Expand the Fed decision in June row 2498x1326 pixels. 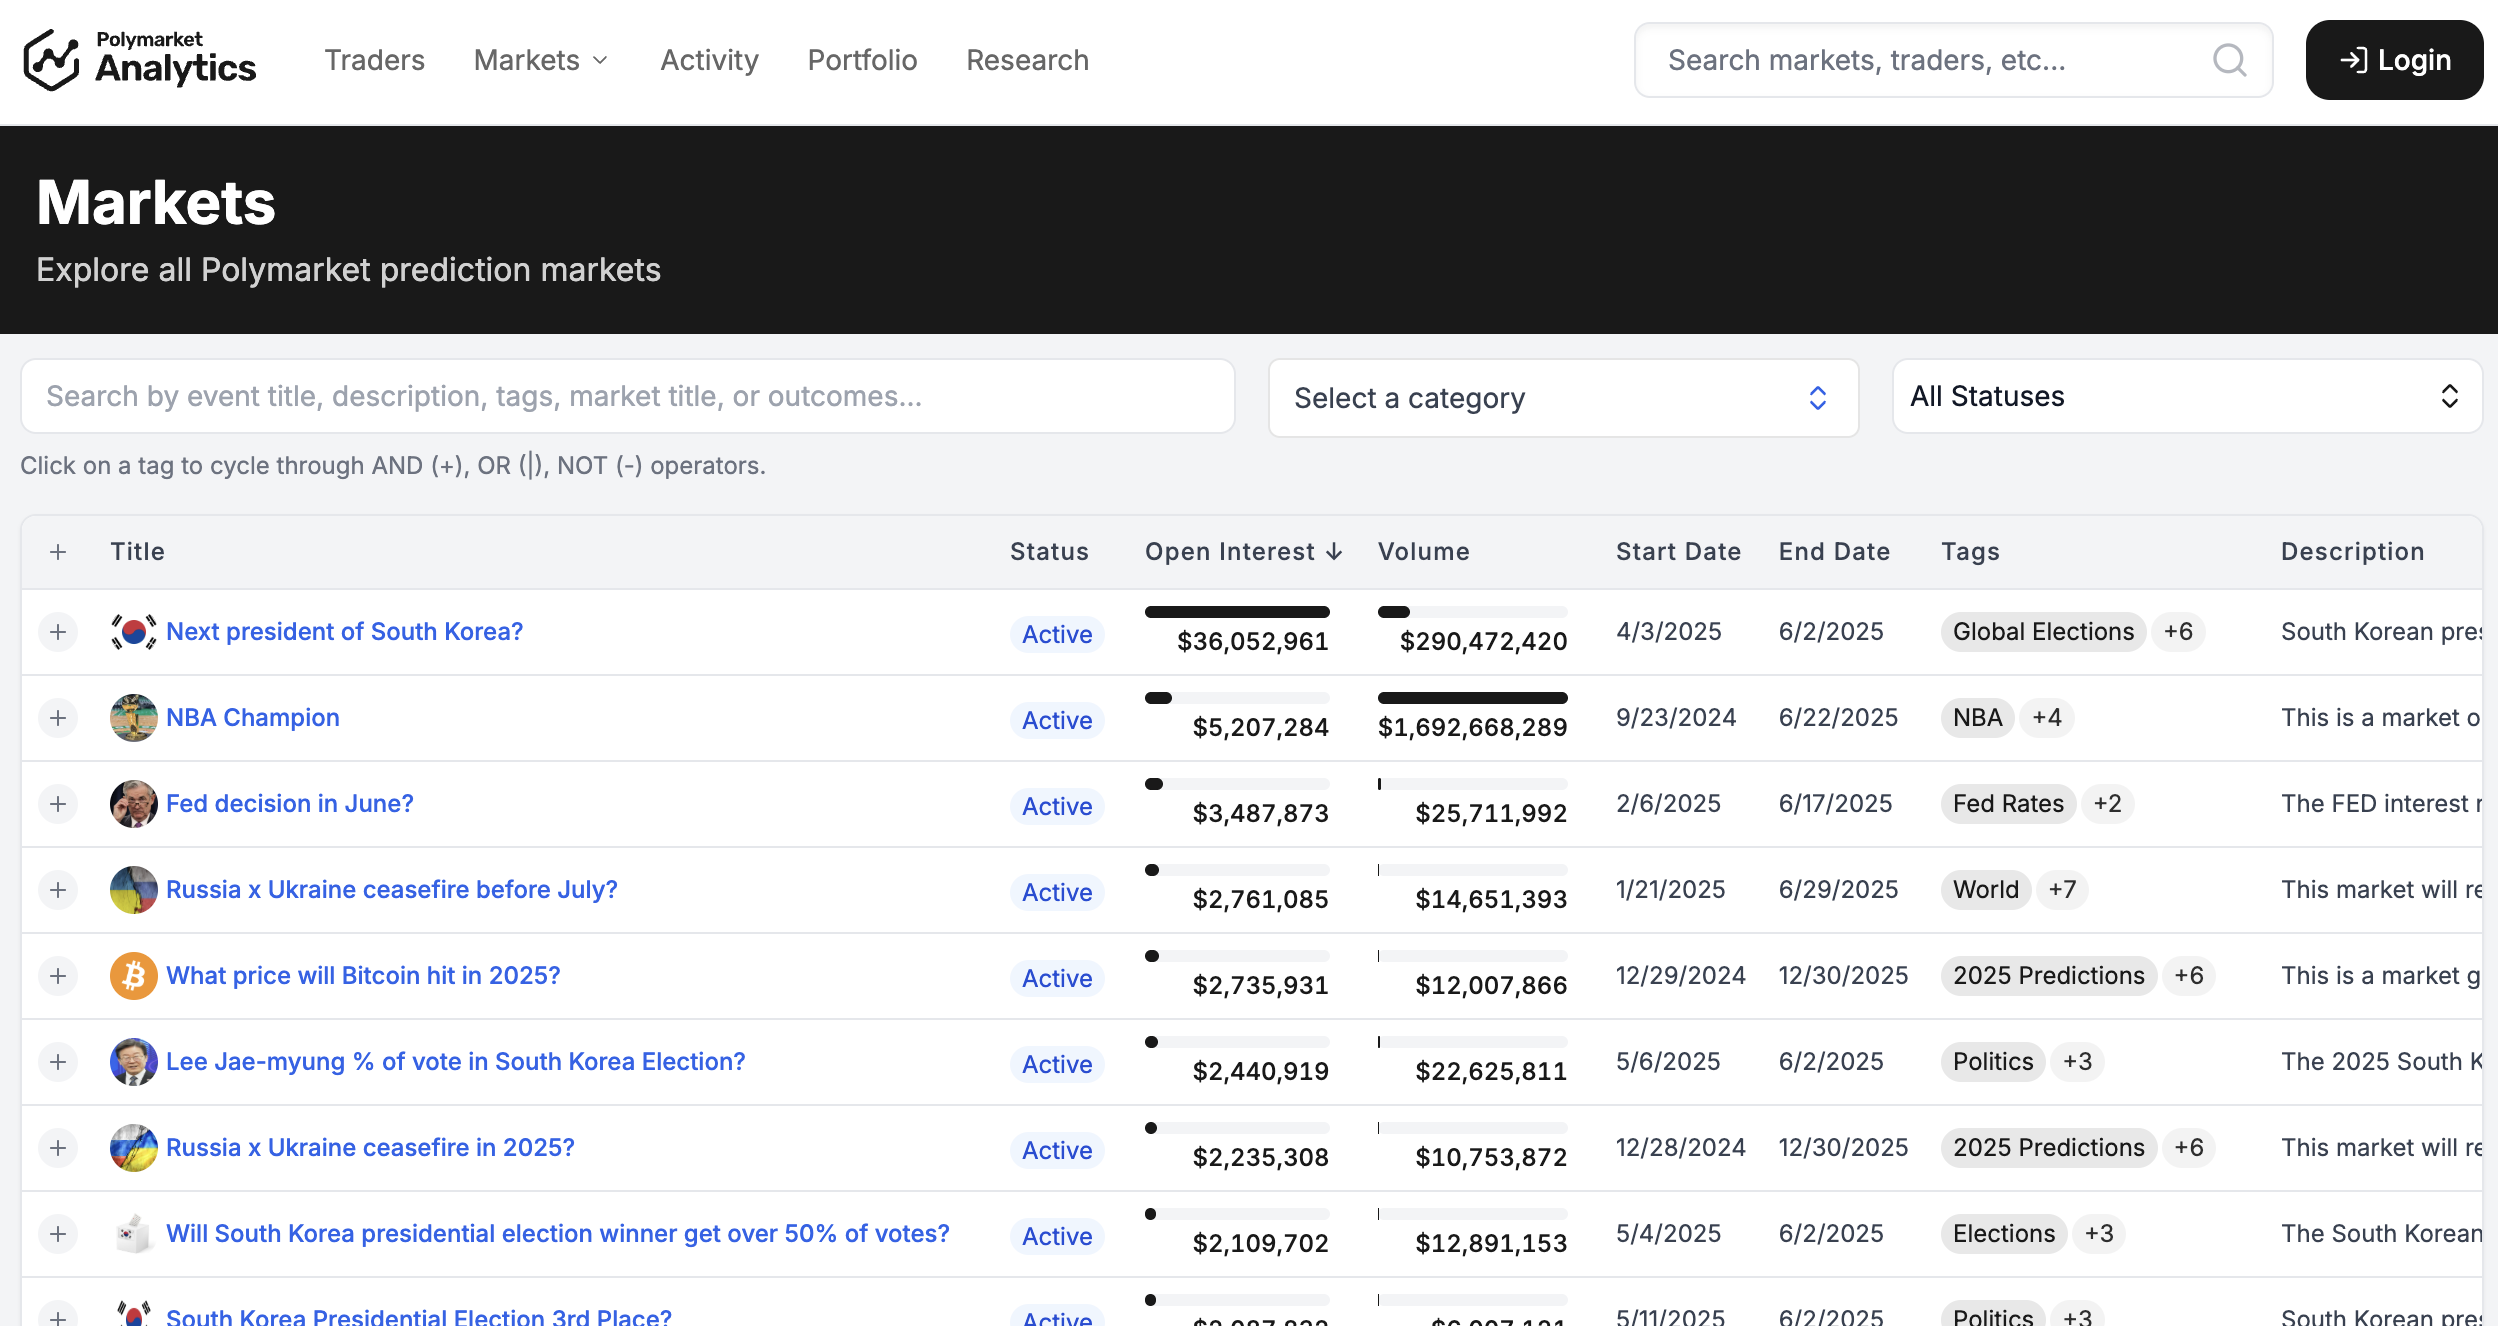[58, 804]
